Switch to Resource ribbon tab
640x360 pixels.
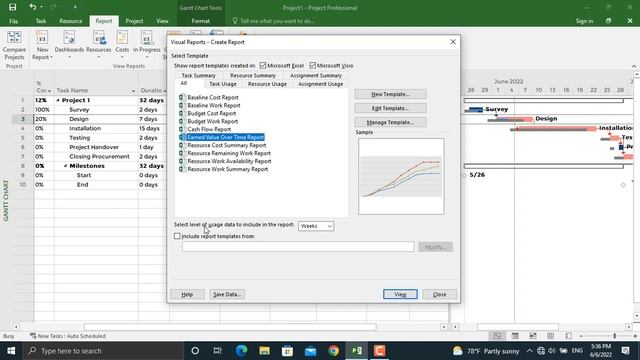click(x=71, y=21)
